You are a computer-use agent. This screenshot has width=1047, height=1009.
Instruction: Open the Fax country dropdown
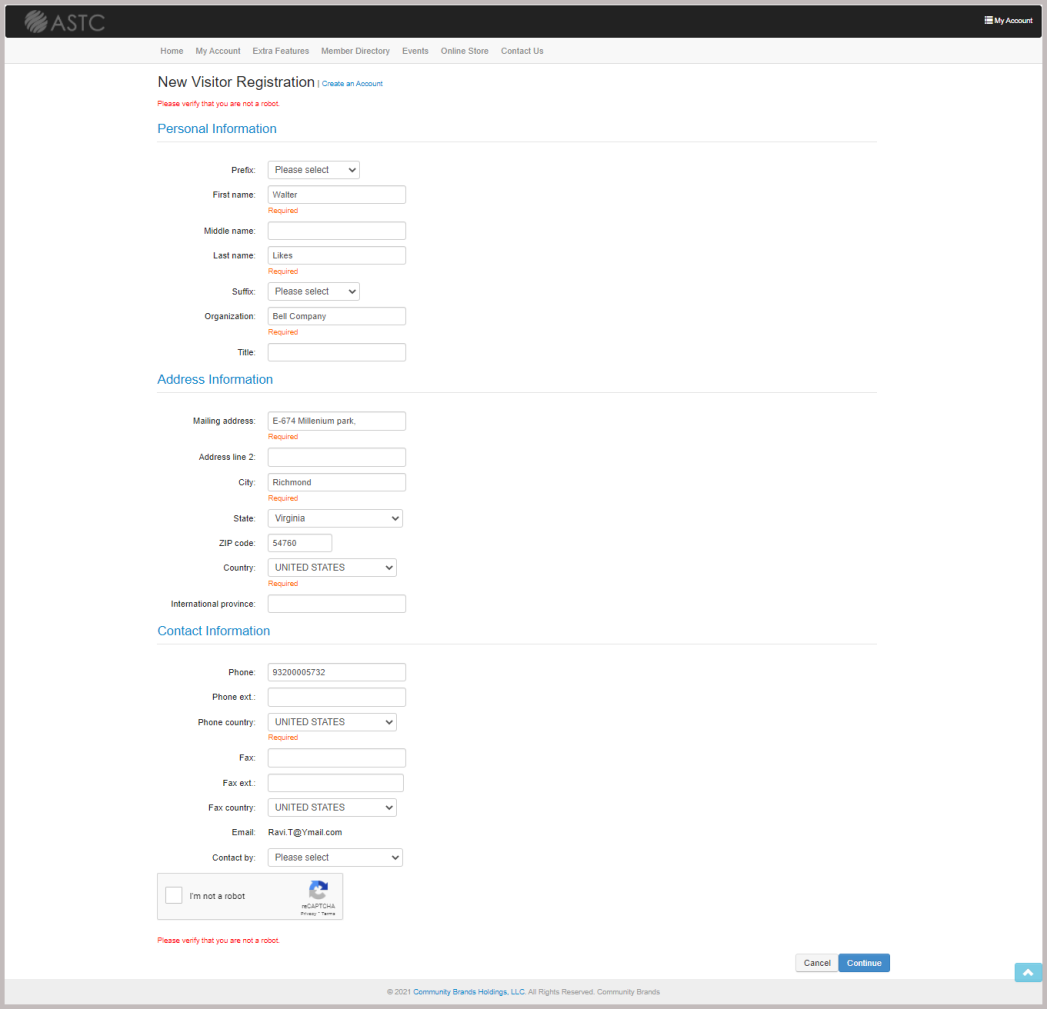click(331, 807)
